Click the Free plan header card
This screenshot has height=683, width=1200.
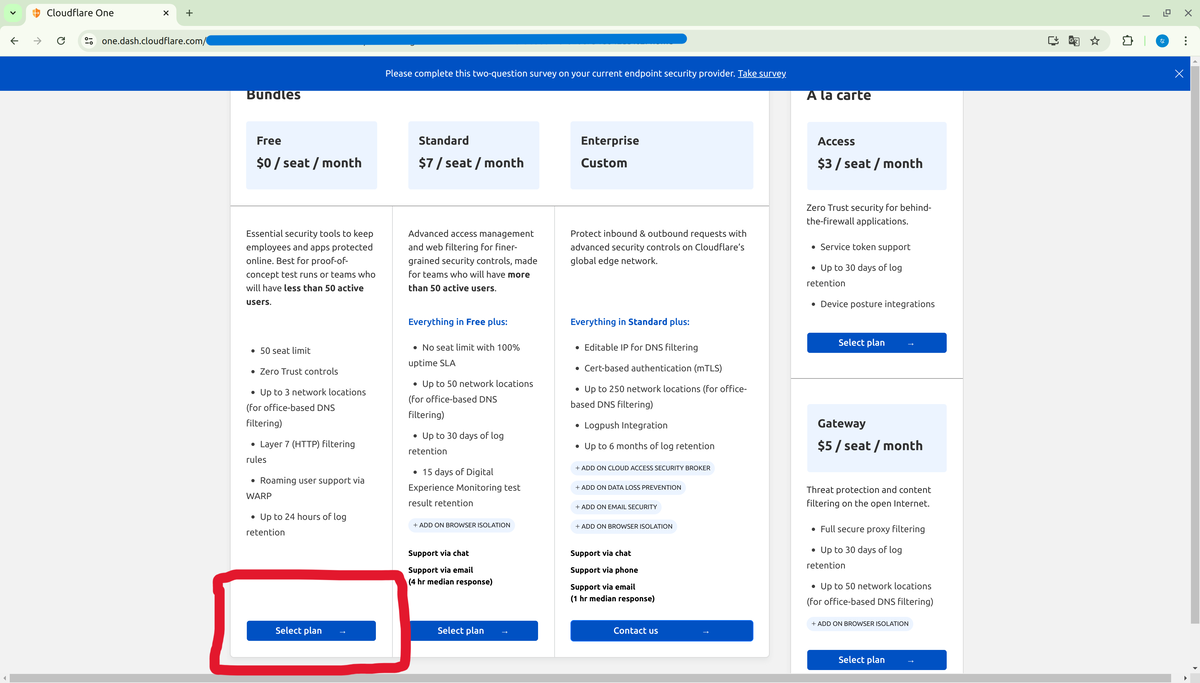tap(311, 155)
